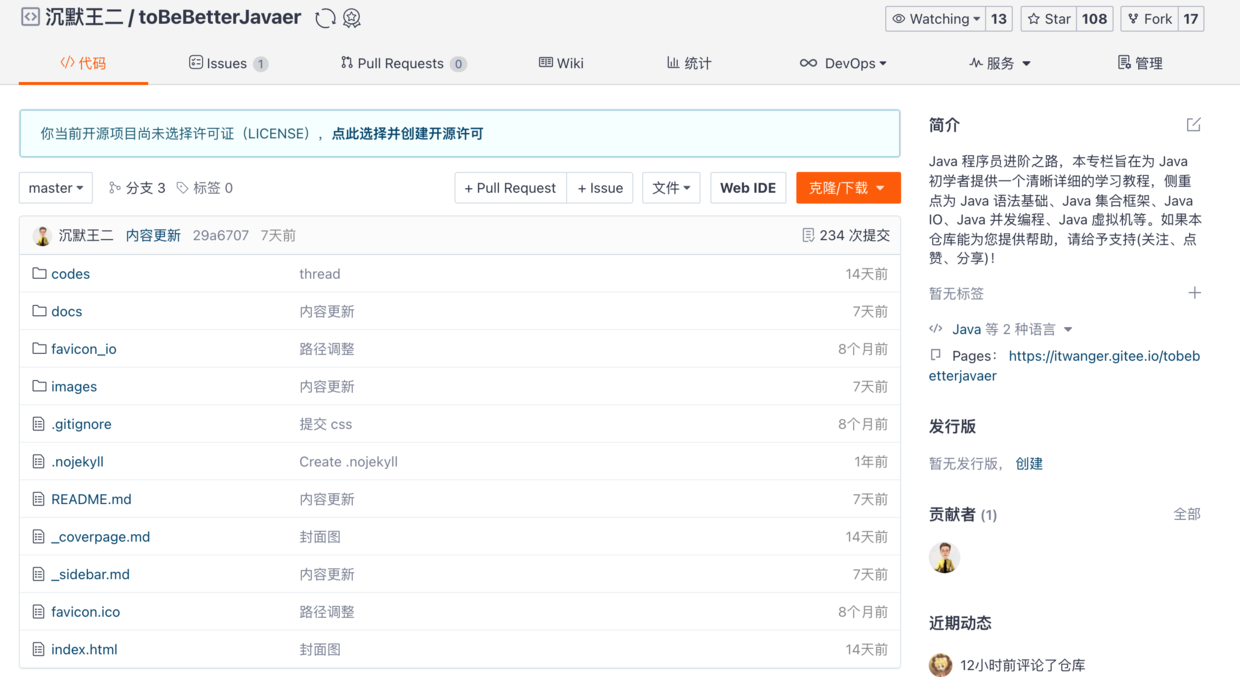The width and height of the screenshot is (1240, 677).
Task: Open contributor avatar under 贡献者
Action: click(x=944, y=557)
